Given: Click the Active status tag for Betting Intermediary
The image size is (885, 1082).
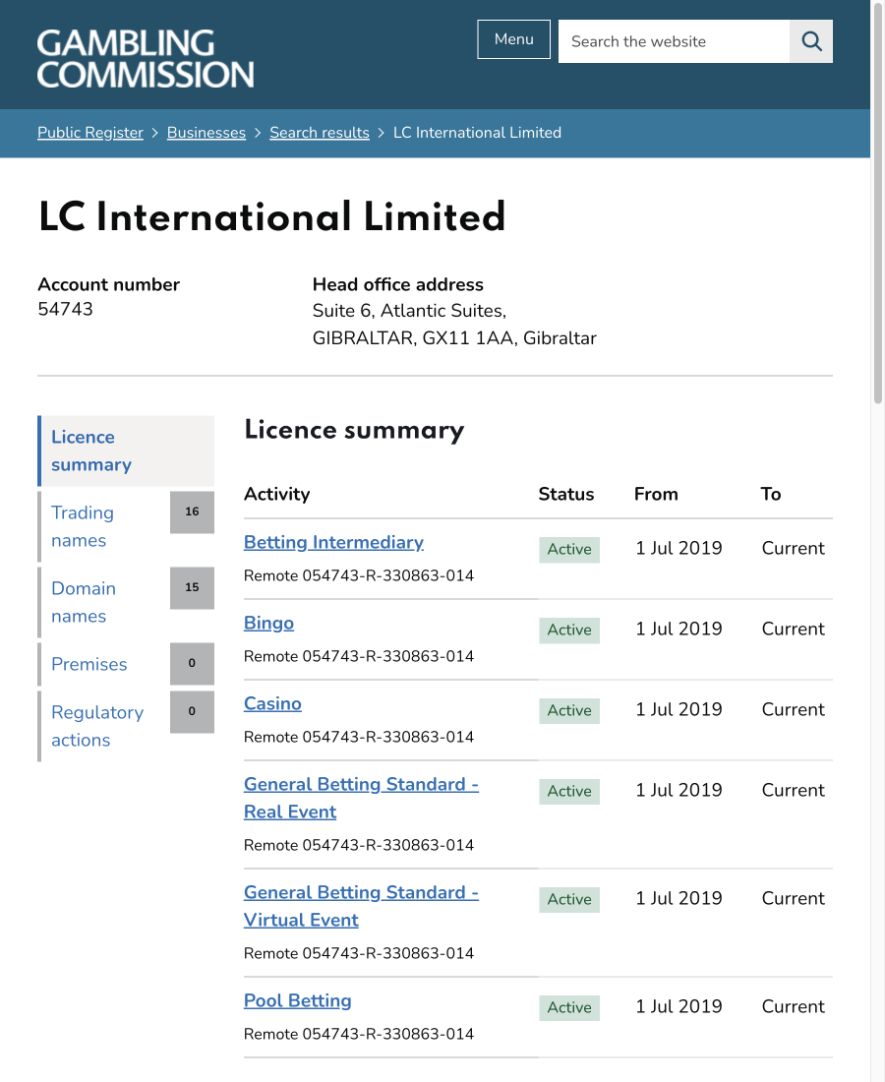Looking at the screenshot, I should tap(570, 549).
